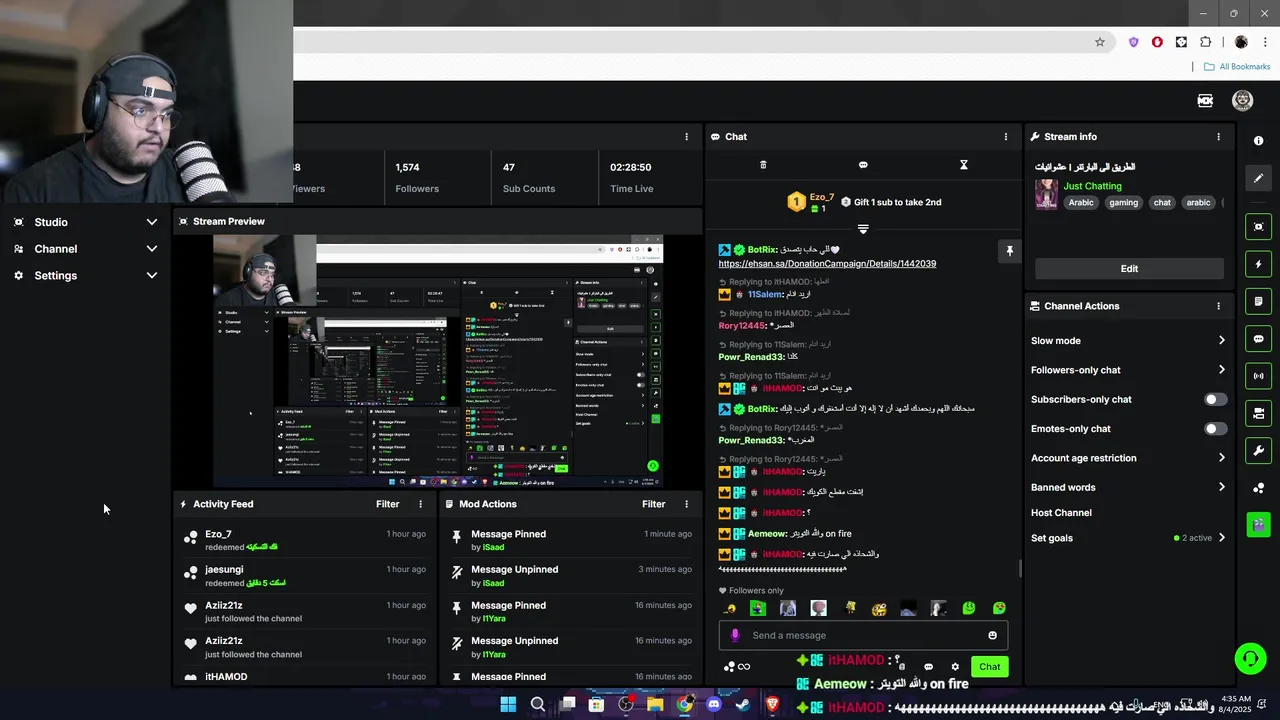
Task: Click the gaming tag in Stream info
Action: pyautogui.click(x=1123, y=203)
